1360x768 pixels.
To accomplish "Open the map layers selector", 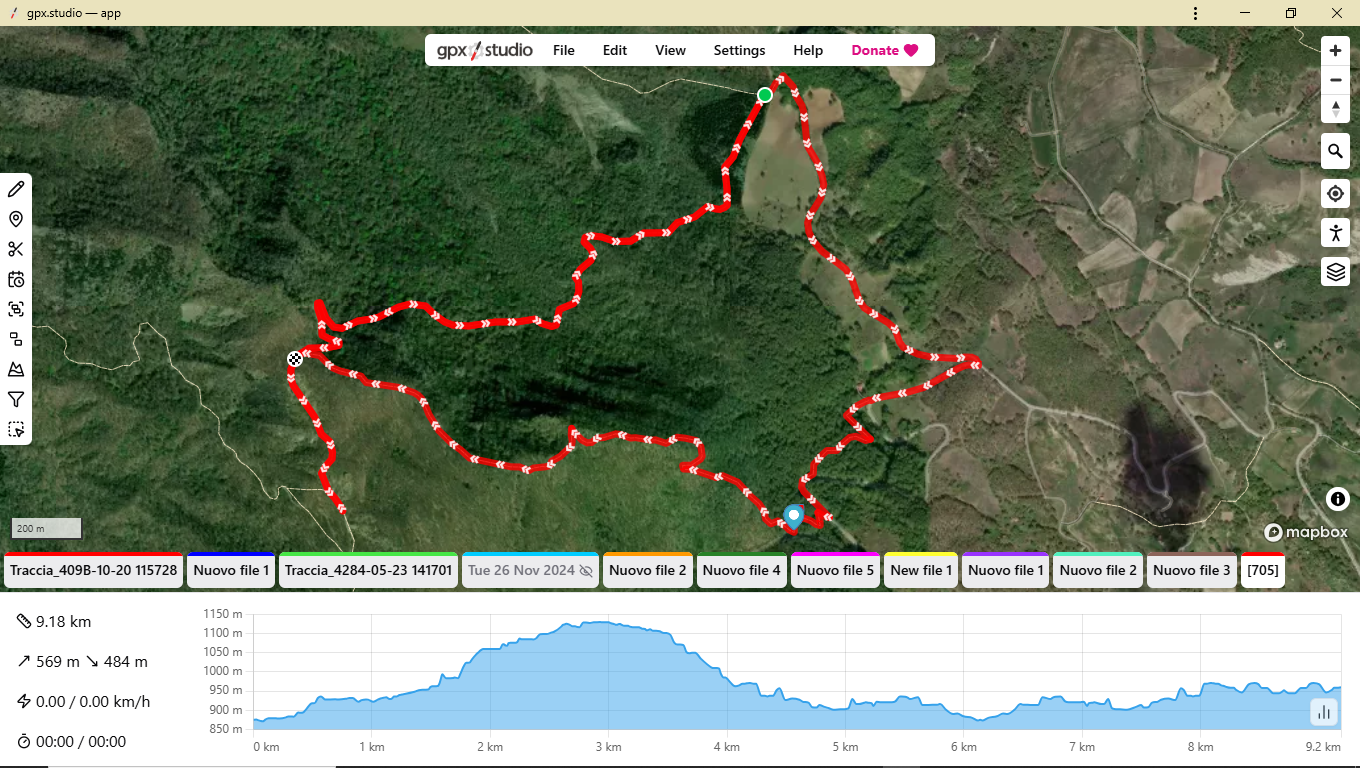I will pos(1335,272).
